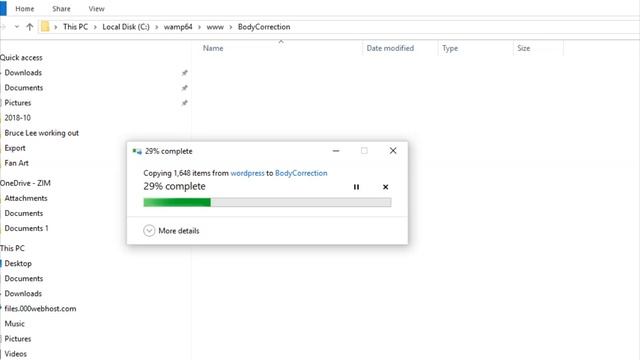Screen dimensions: 640x360
Task: Open Pictures under This PC
Action: 18,339
